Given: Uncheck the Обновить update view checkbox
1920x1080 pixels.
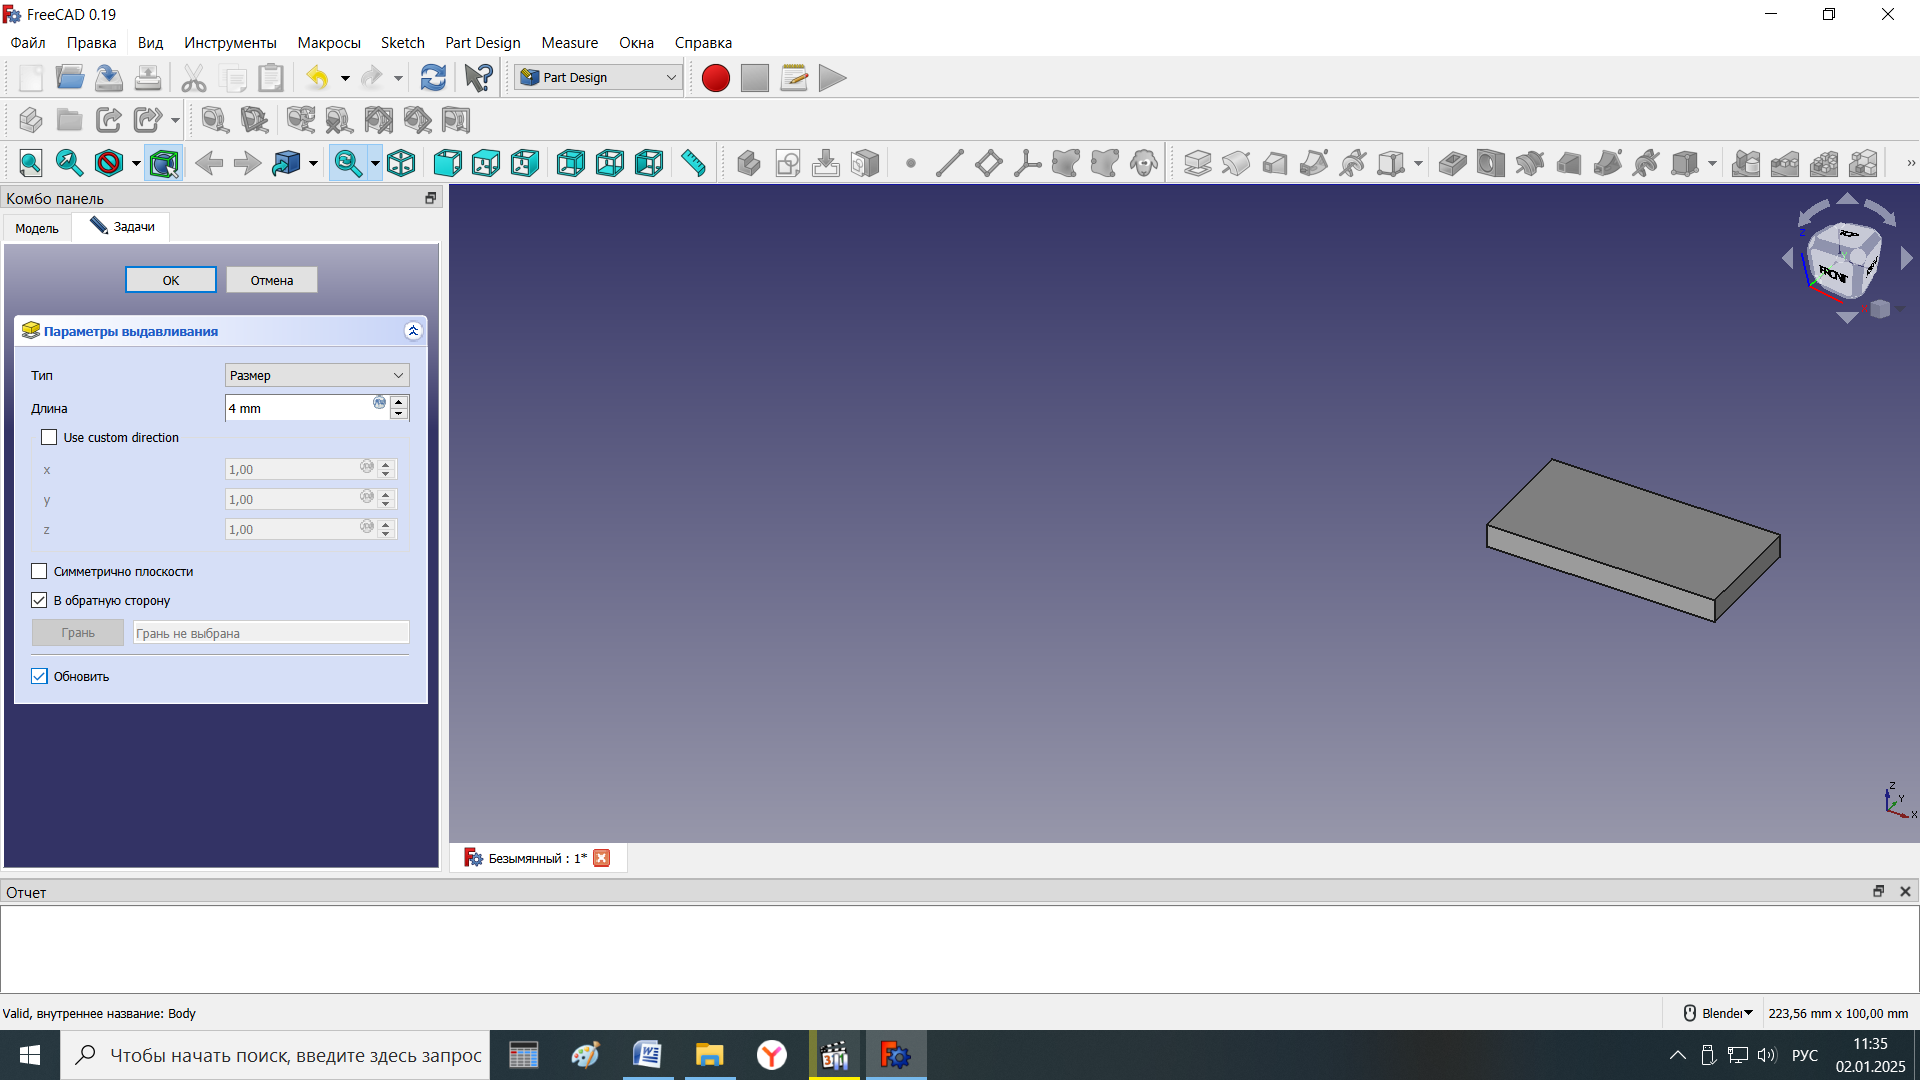Looking at the screenshot, I should 39,677.
